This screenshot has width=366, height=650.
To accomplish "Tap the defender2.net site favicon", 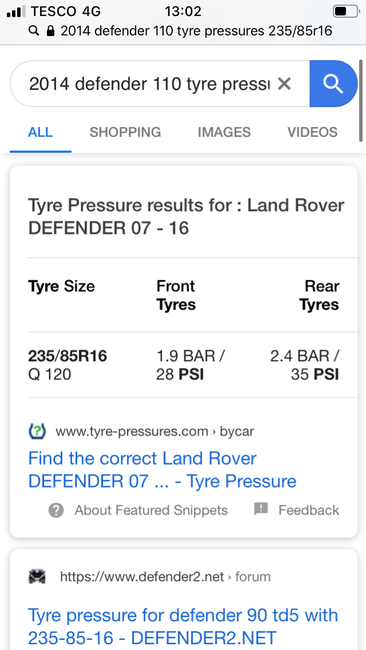I will point(37,577).
